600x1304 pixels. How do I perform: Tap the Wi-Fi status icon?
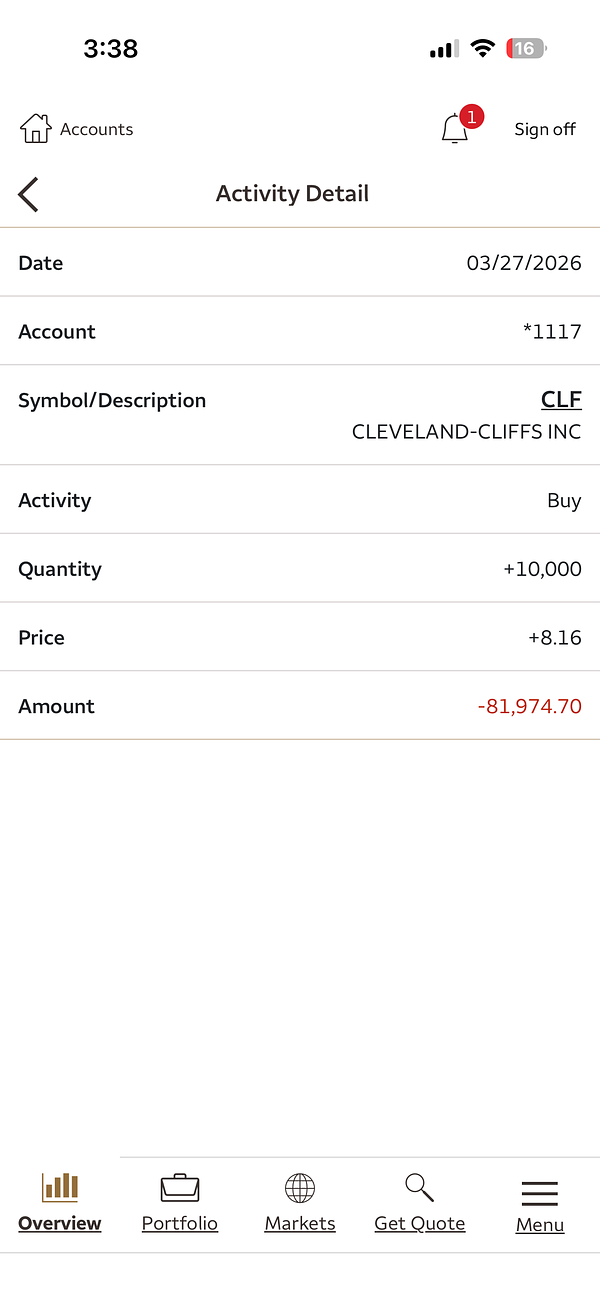484,49
